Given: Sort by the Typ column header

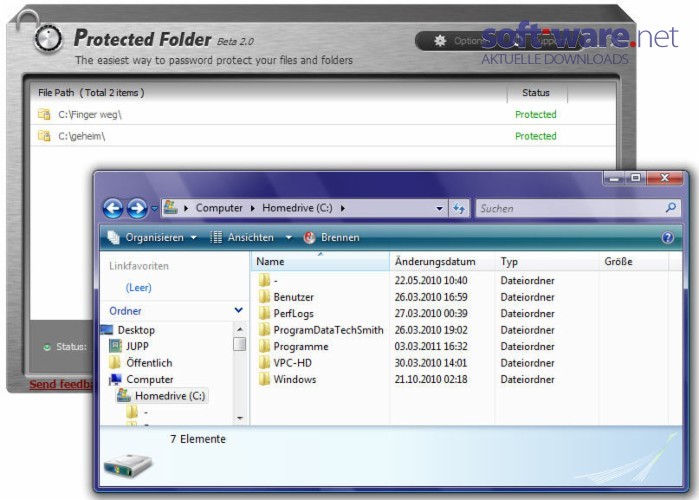Looking at the screenshot, I should [x=547, y=262].
